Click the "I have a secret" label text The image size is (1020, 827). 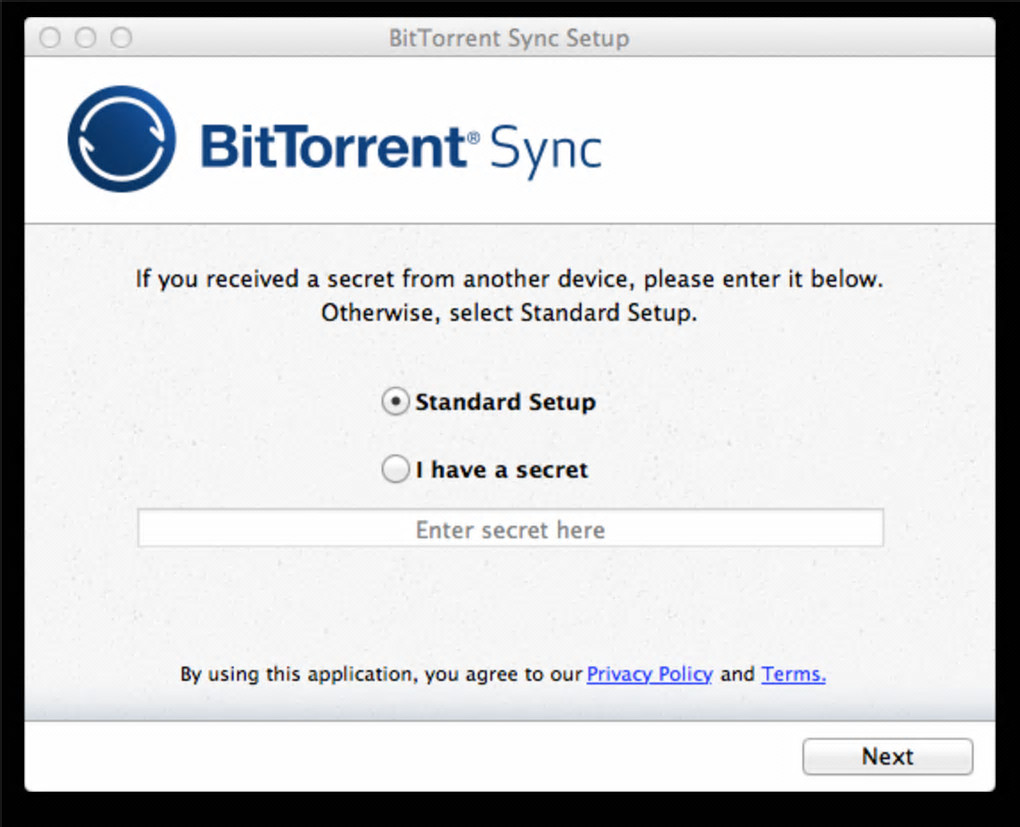pos(502,470)
